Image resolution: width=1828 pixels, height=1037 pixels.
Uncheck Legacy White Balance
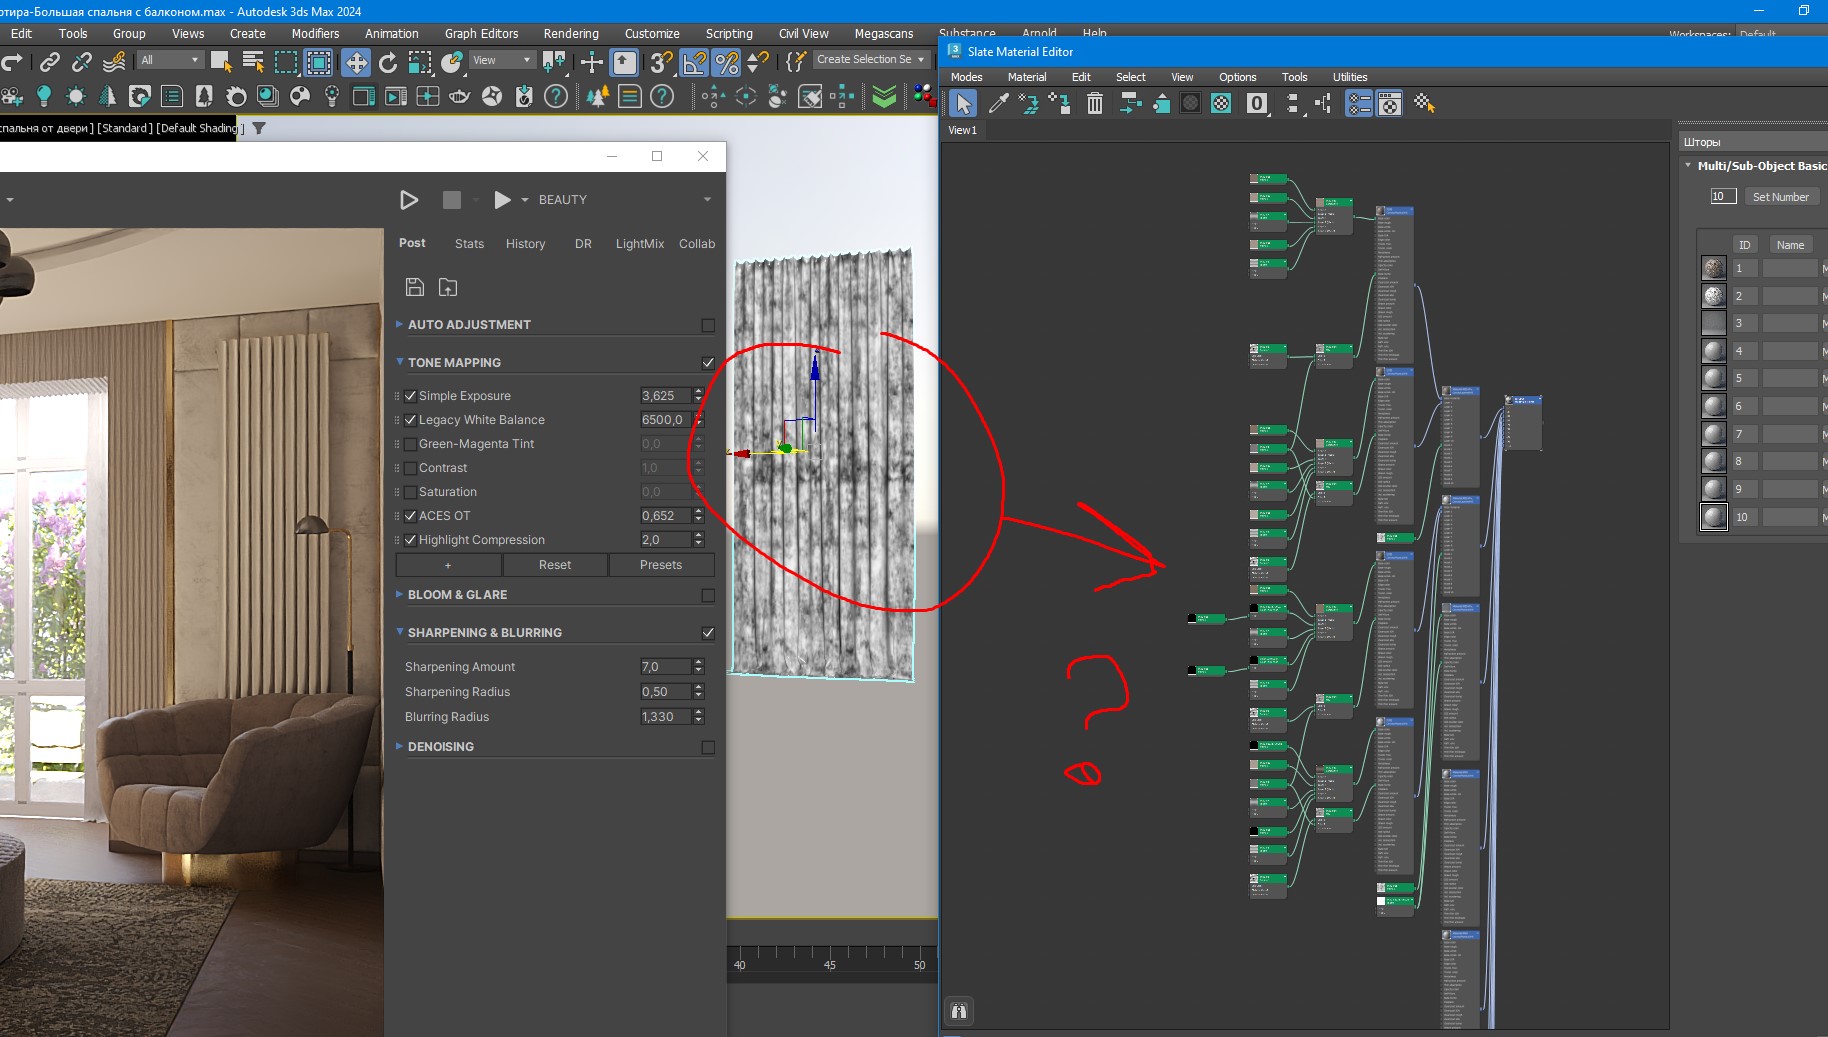click(410, 420)
